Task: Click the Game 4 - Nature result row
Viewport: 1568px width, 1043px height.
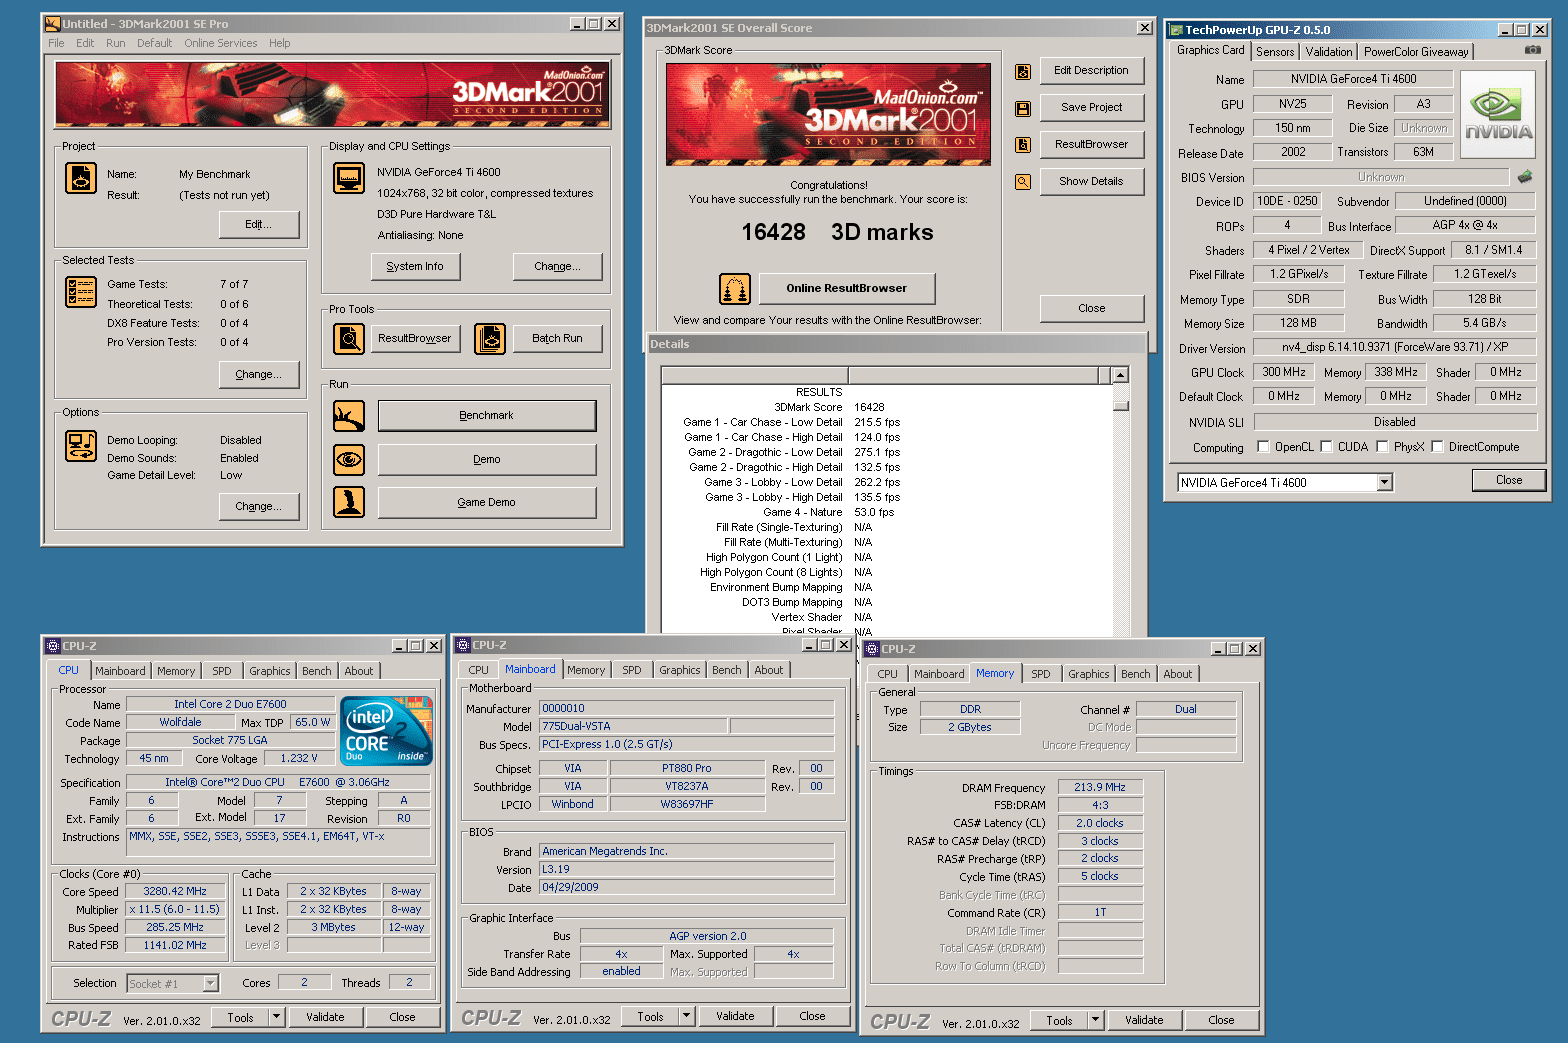Action: tap(828, 512)
